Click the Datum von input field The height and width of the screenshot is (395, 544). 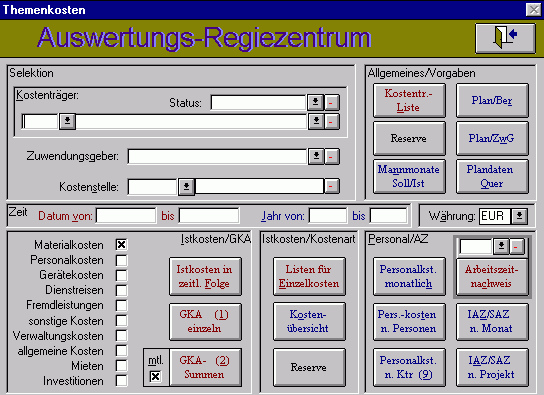click(126, 216)
